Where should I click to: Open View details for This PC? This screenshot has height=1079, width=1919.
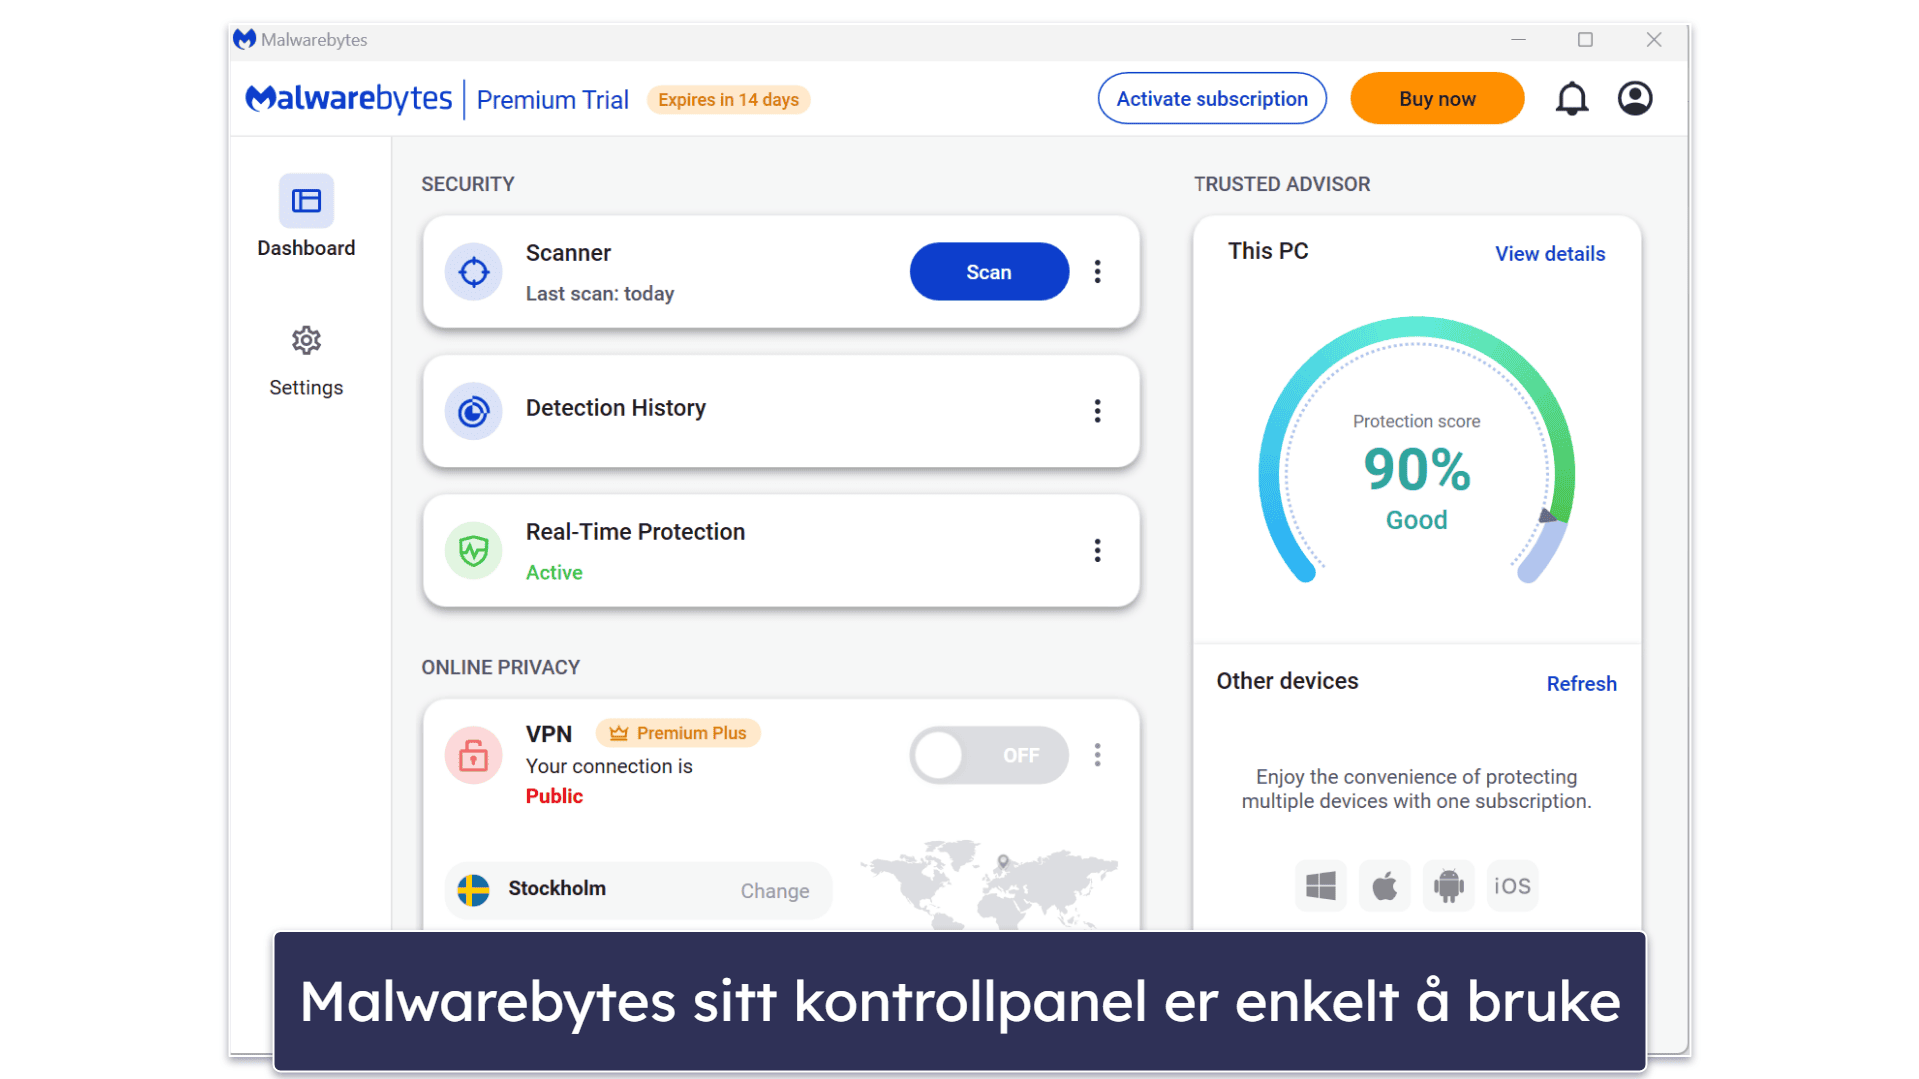1549,254
